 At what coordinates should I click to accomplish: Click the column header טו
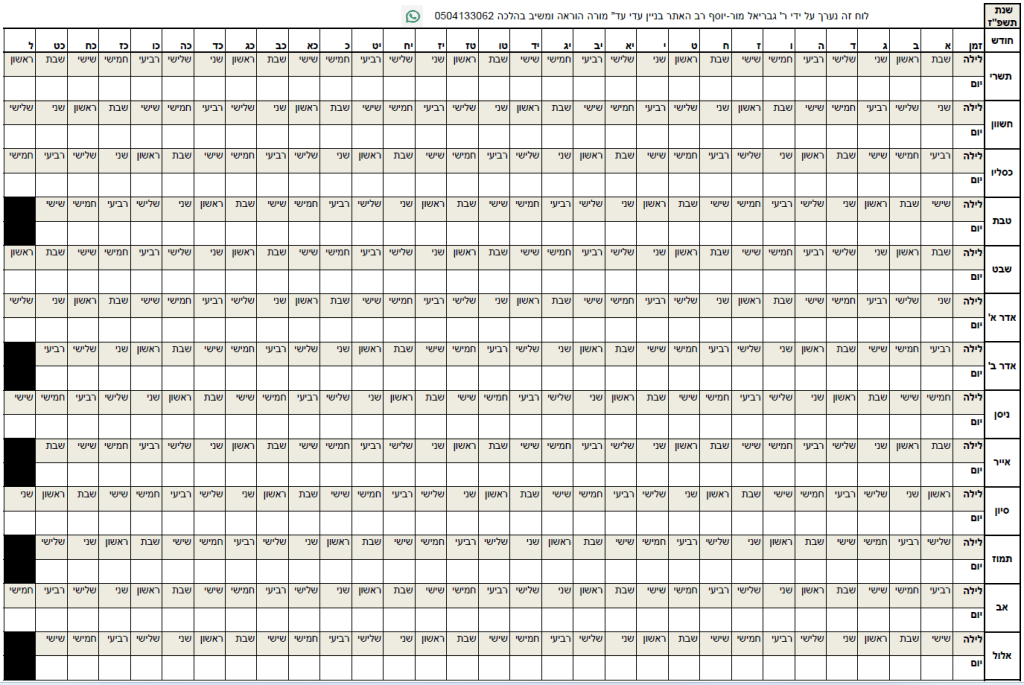coord(495,44)
